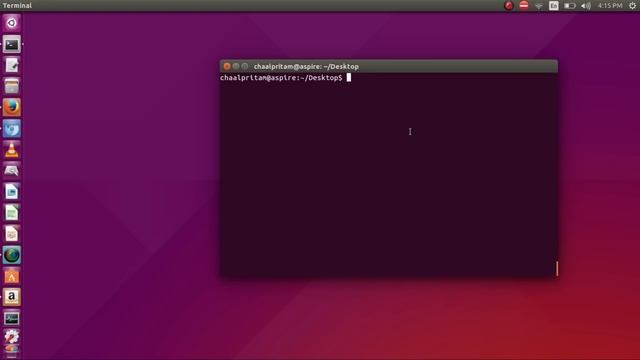640x360 pixels.
Task: Open the En keyboard layout indicator
Action: pyautogui.click(x=553, y=5)
